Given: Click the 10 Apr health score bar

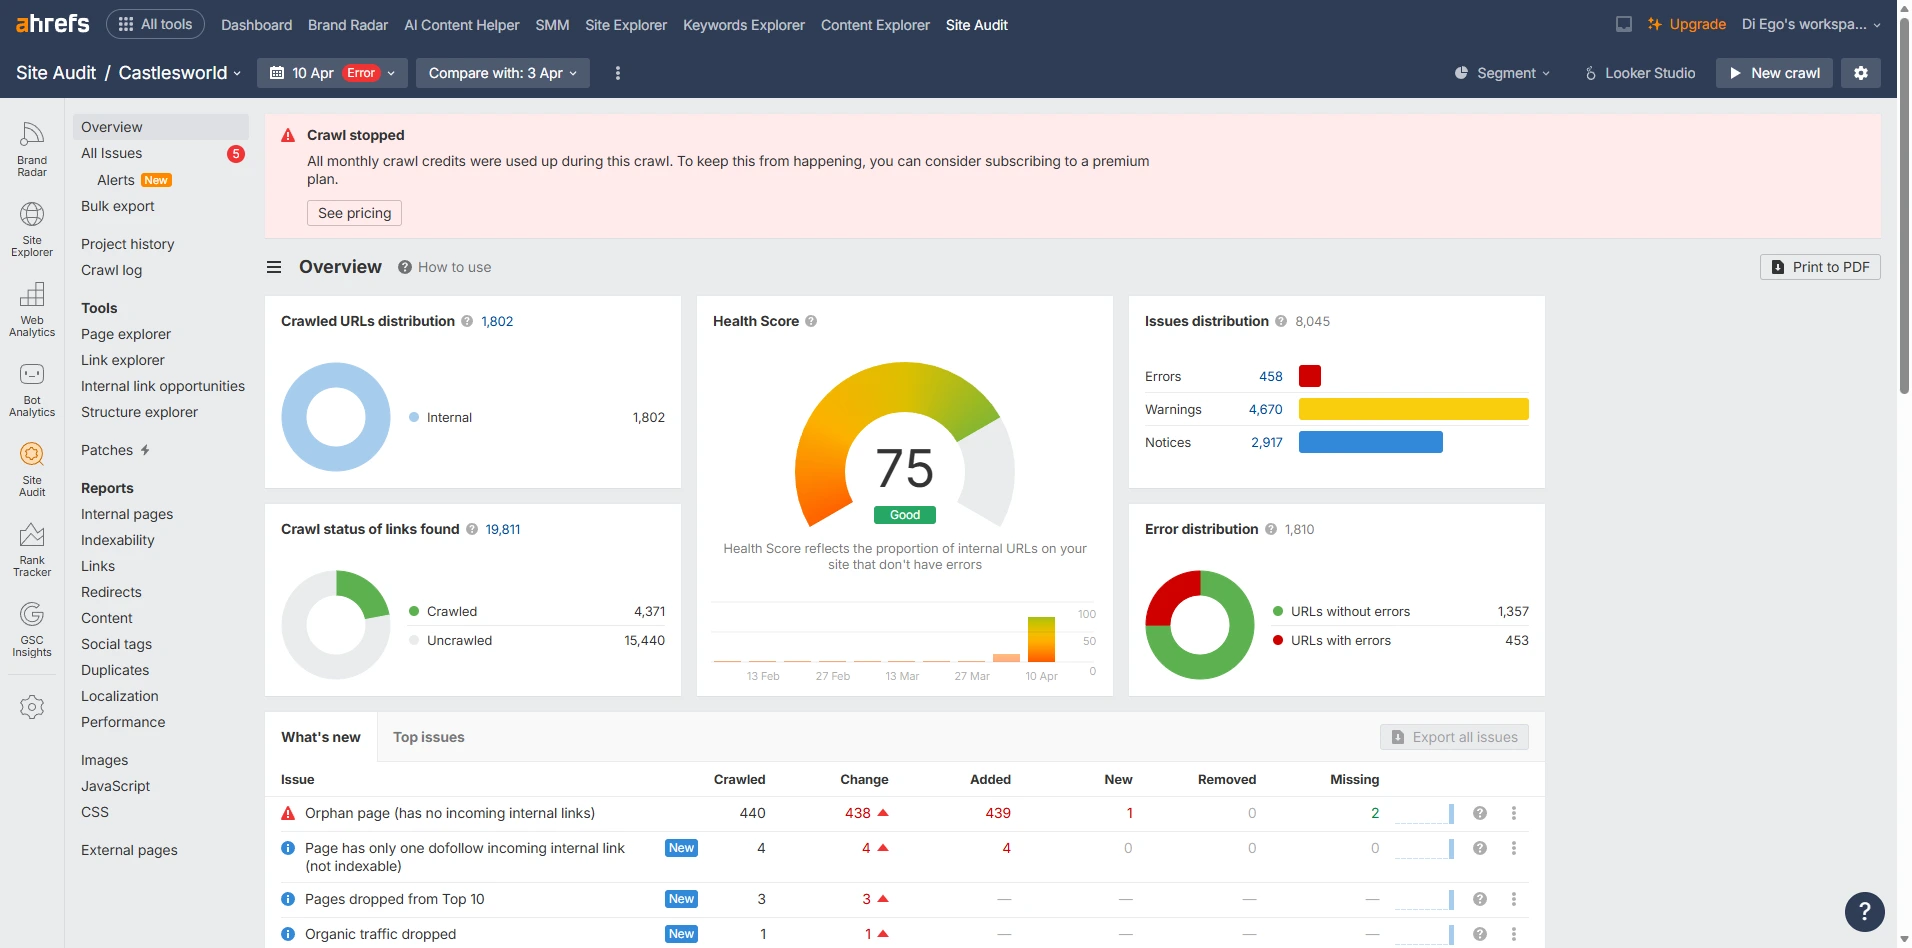Looking at the screenshot, I should [1041, 639].
